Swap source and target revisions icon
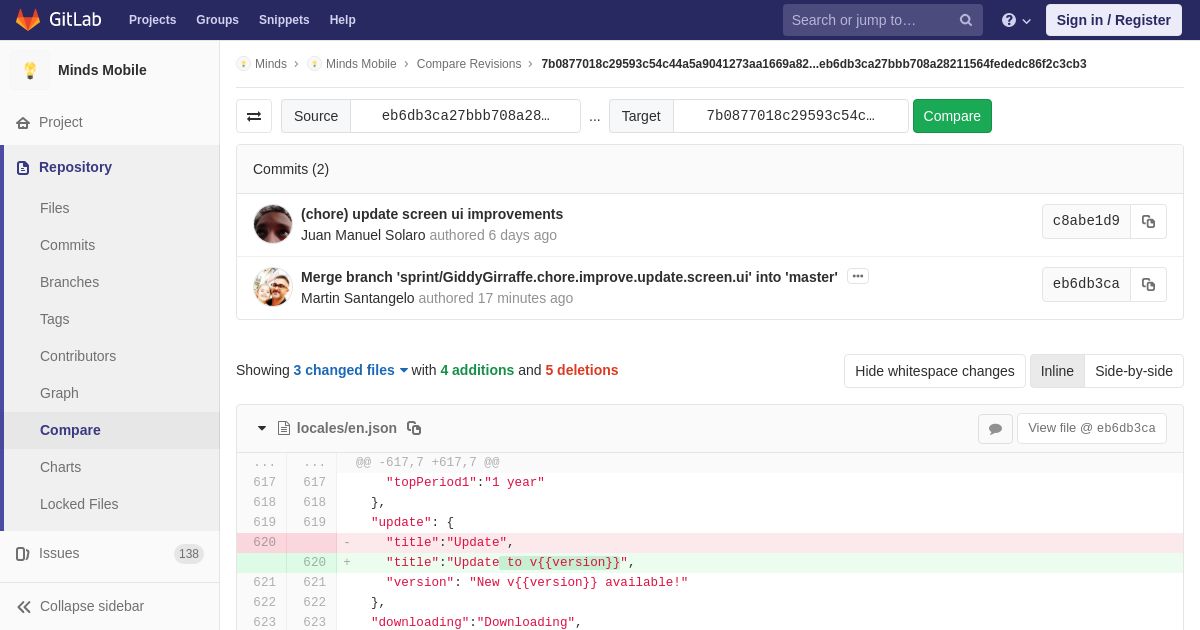The height and width of the screenshot is (630, 1200). [254, 116]
